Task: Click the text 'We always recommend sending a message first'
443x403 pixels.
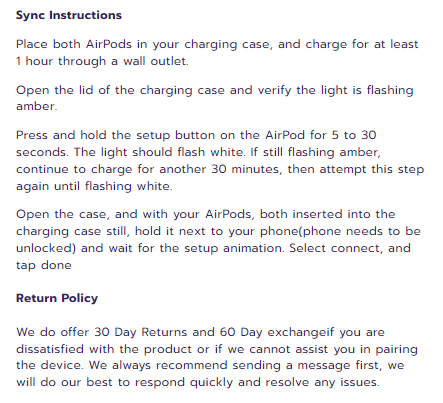Action: pyautogui.click(x=235, y=366)
